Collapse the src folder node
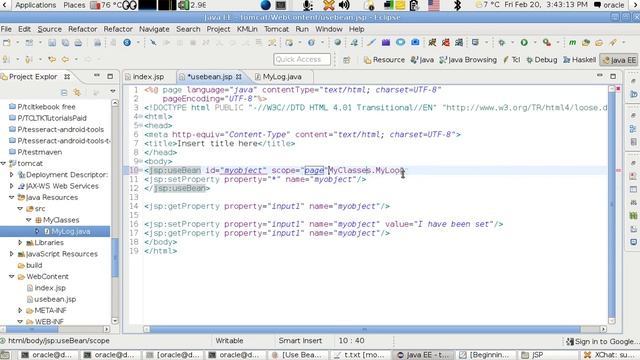The height and width of the screenshot is (360, 640). [20, 209]
